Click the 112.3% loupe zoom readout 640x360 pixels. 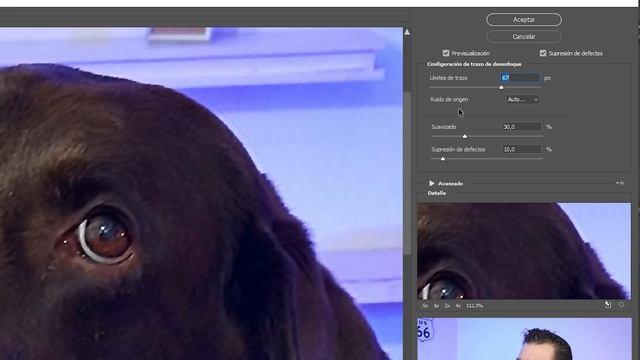click(474, 306)
